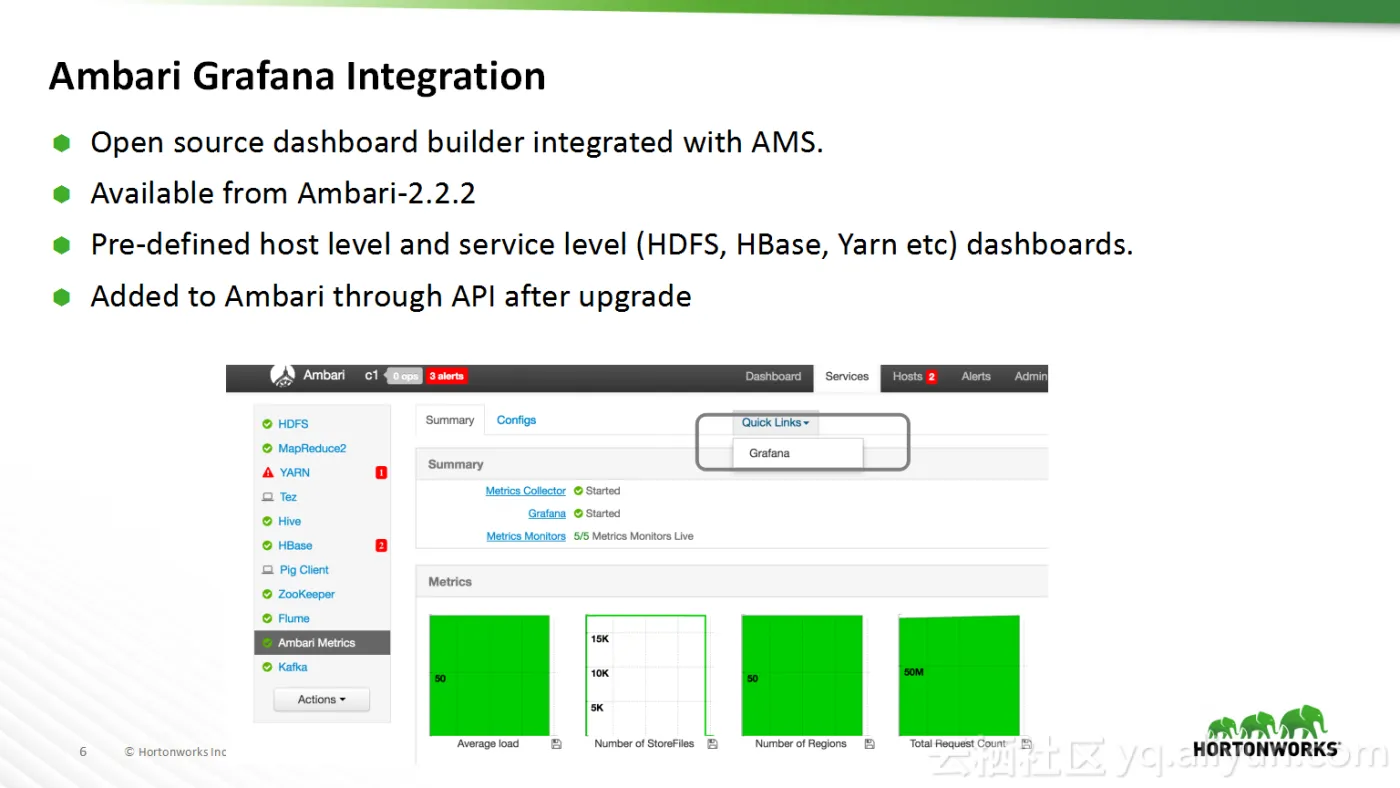Click the red alert badge beside HBase
The image size is (1400, 788).
click(x=381, y=546)
